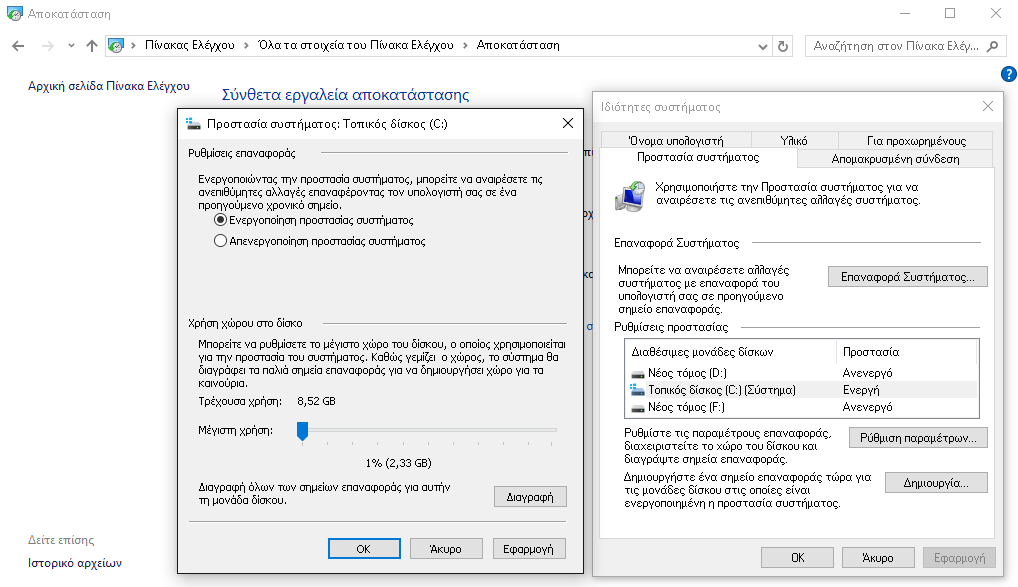The width and height of the screenshot is (1018, 587).
Task: Close the Ιδιότητες συστήματος window
Action: (987, 106)
